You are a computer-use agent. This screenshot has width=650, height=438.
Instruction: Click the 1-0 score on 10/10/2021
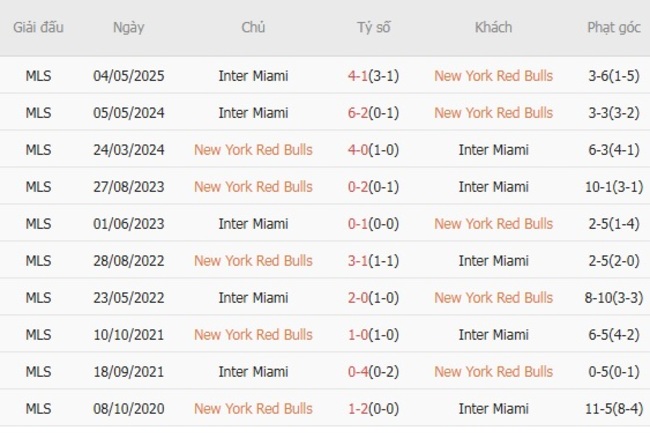click(x=358, y=335)
